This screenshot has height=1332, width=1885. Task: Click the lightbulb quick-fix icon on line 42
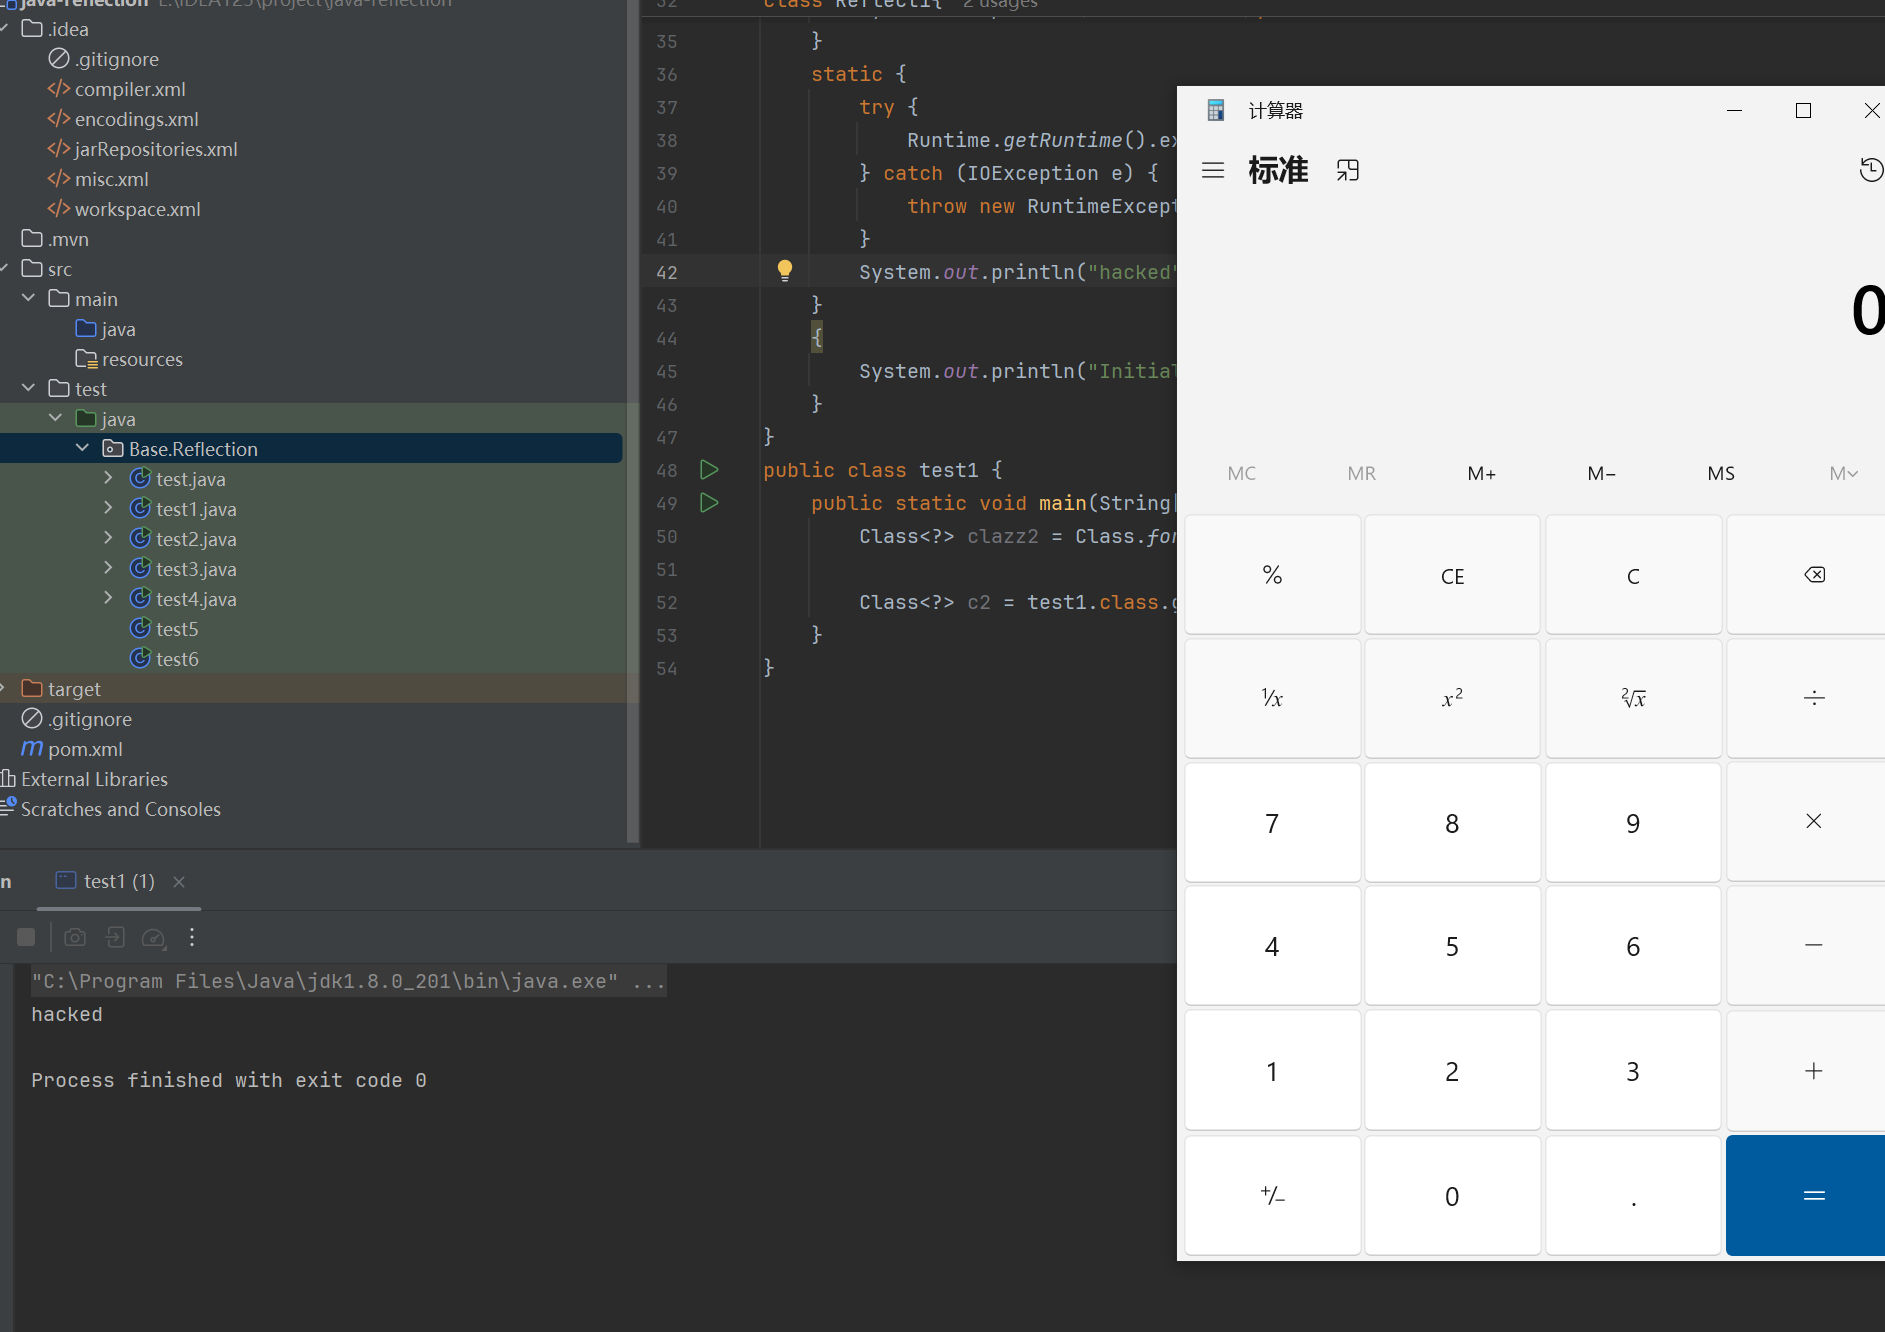click(785, 270)
